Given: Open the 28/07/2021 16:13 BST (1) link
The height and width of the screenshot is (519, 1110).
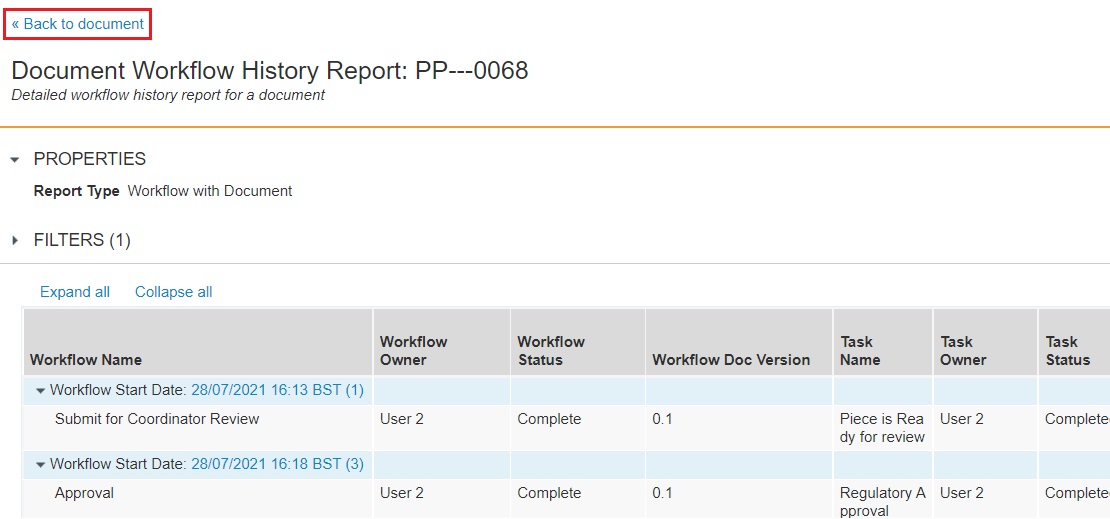Looking at the screenshot, I should pos(277,390).
